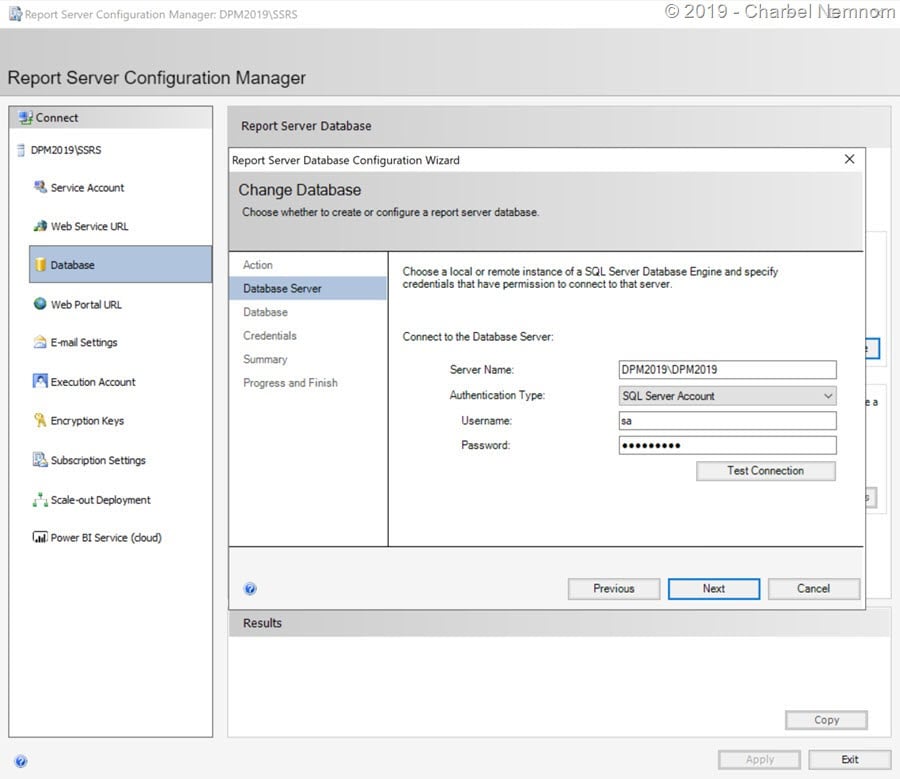Open the Subscription Settings page

point(98,460)
